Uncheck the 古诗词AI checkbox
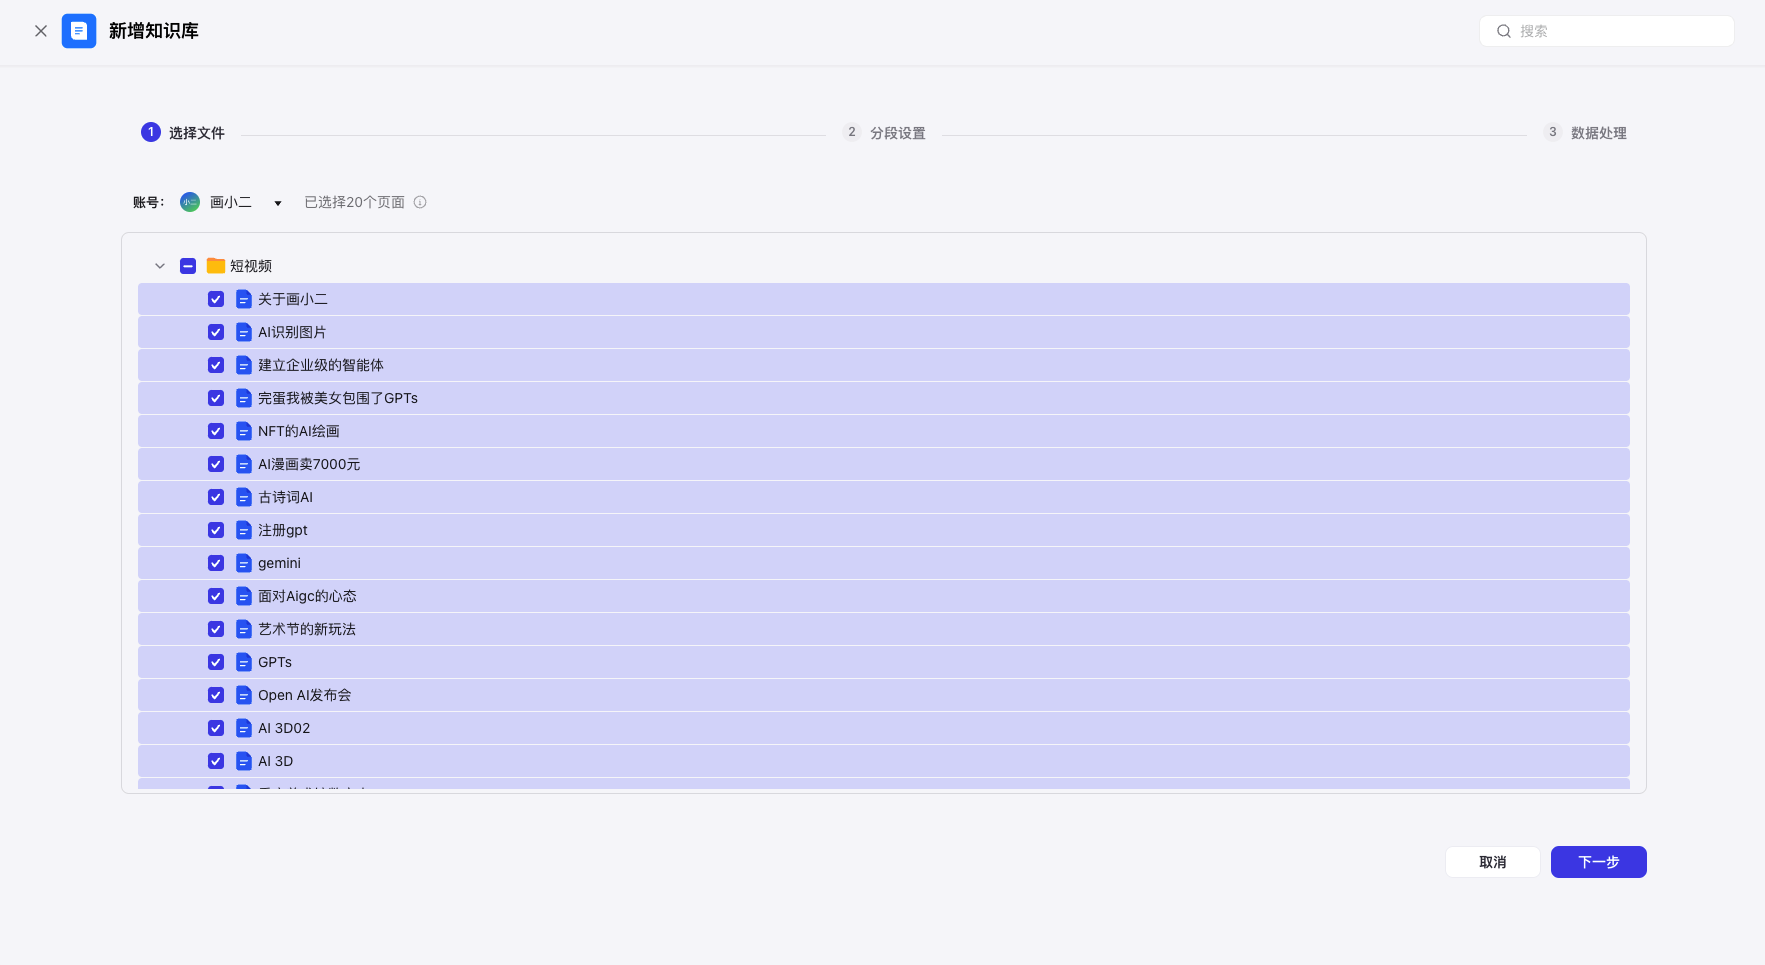1765x965 pixels. (216, 497)
